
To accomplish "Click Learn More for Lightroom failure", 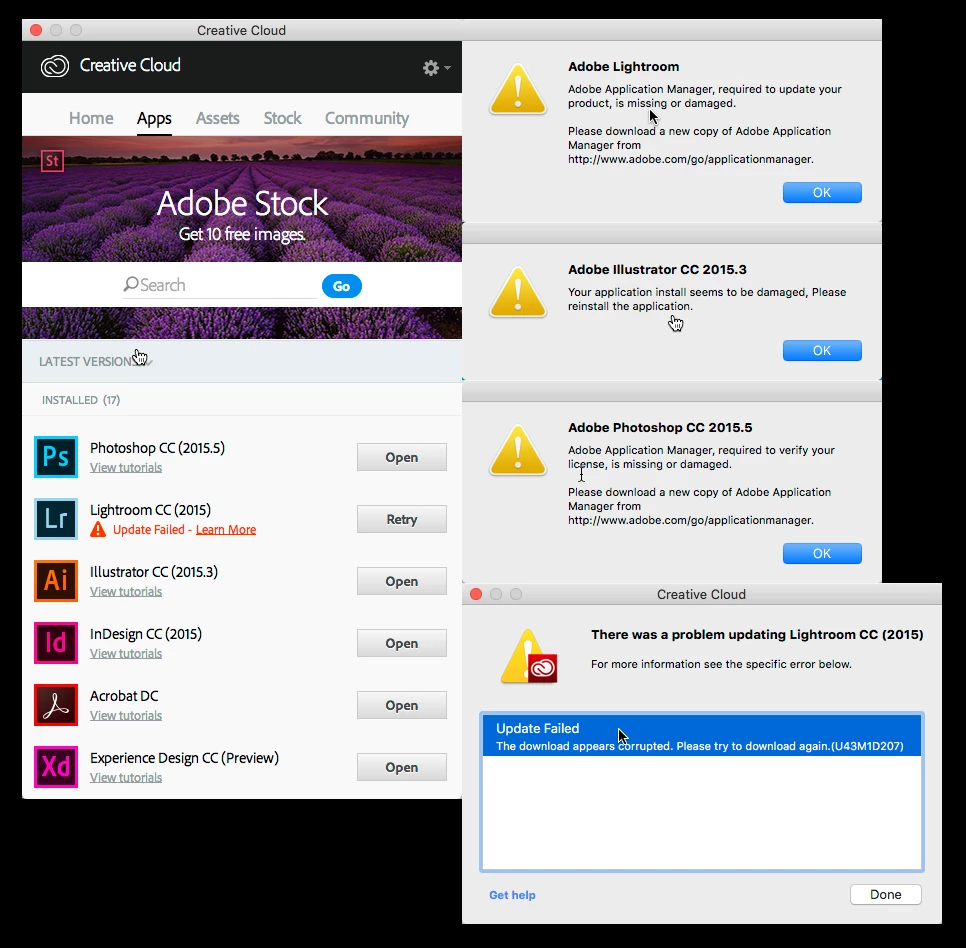I will [x=225, y=530].
